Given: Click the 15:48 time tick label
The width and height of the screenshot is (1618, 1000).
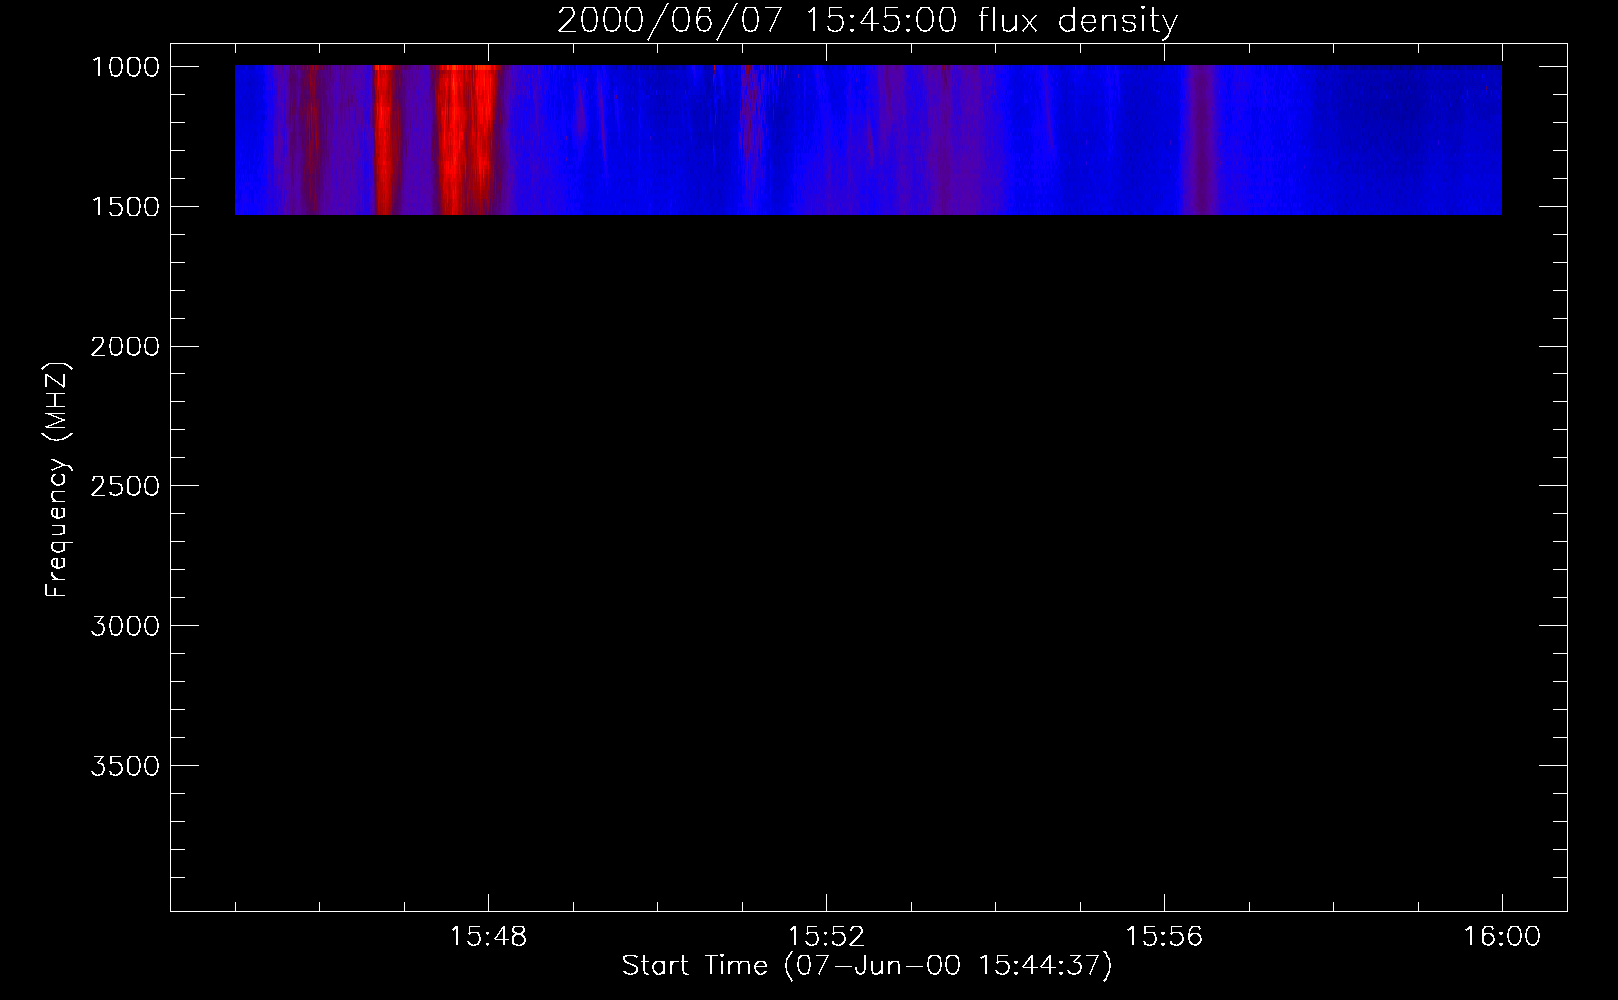Looking at the screenshot, I should (x=488, y=937).
